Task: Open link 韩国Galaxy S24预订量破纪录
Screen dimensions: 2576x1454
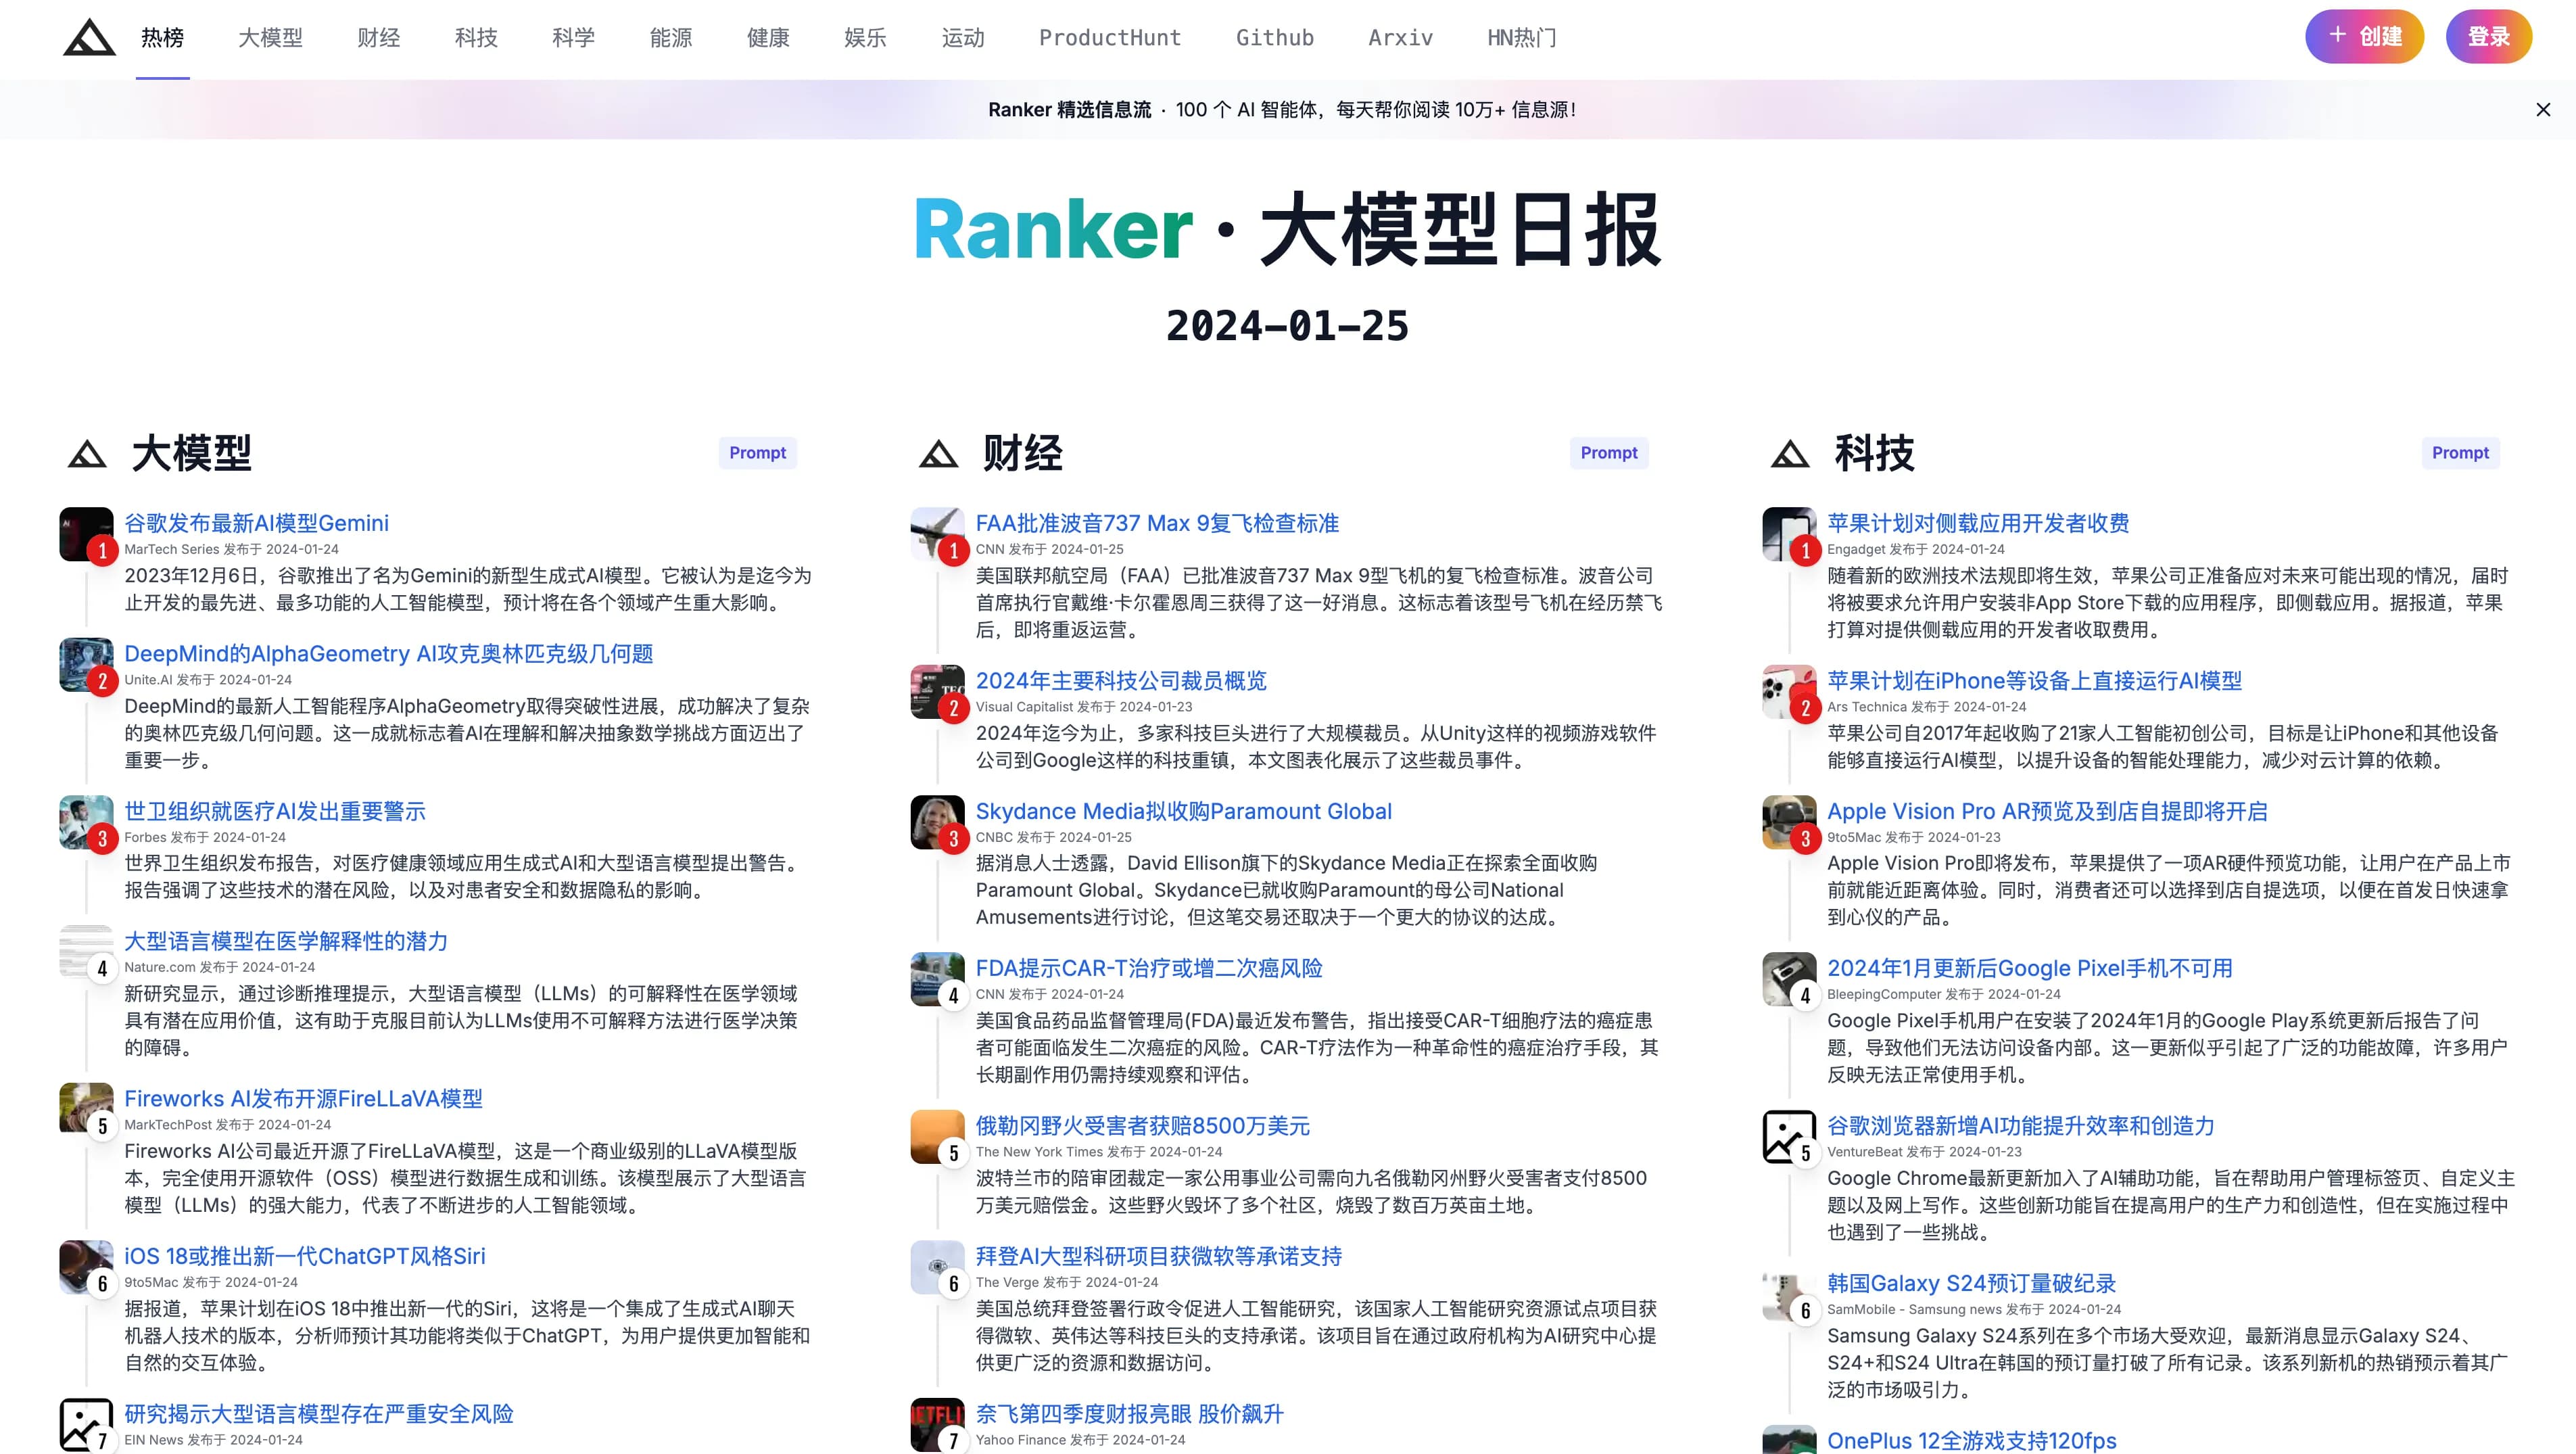Action: pyautogui.click(x=1972, y=1283)
